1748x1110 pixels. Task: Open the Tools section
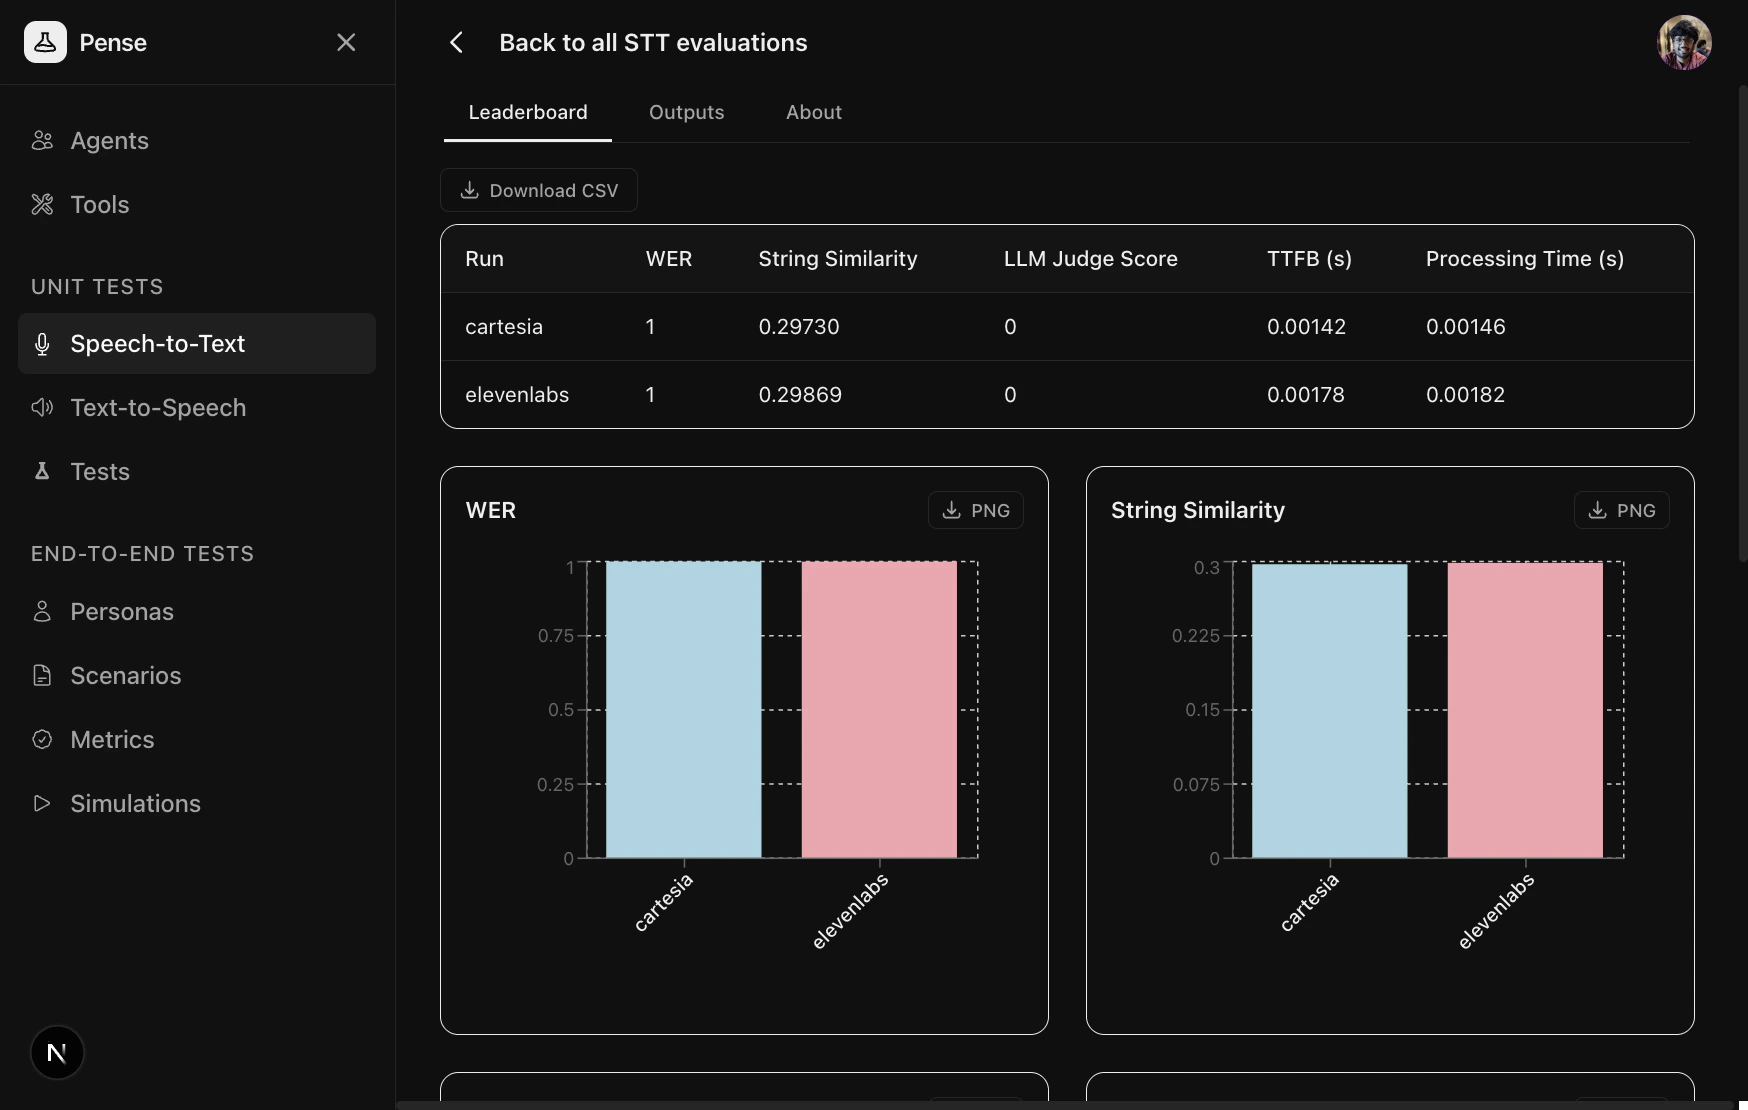(99, 204)
